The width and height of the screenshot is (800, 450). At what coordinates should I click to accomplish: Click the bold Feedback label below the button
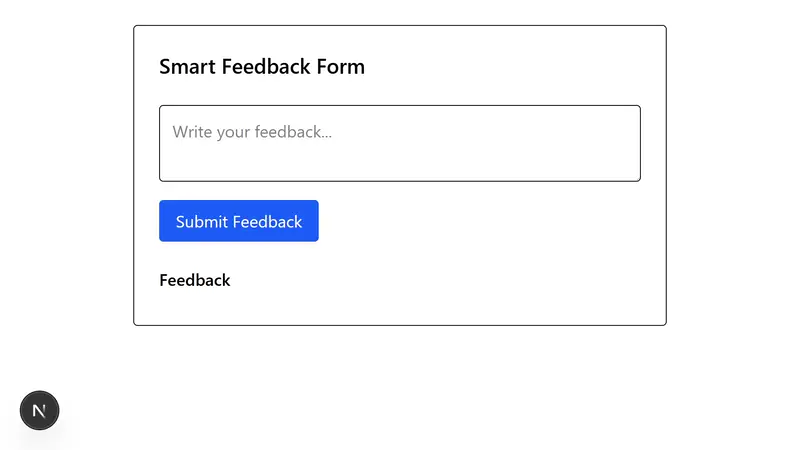pyautogui.click(x=195, y=280)
